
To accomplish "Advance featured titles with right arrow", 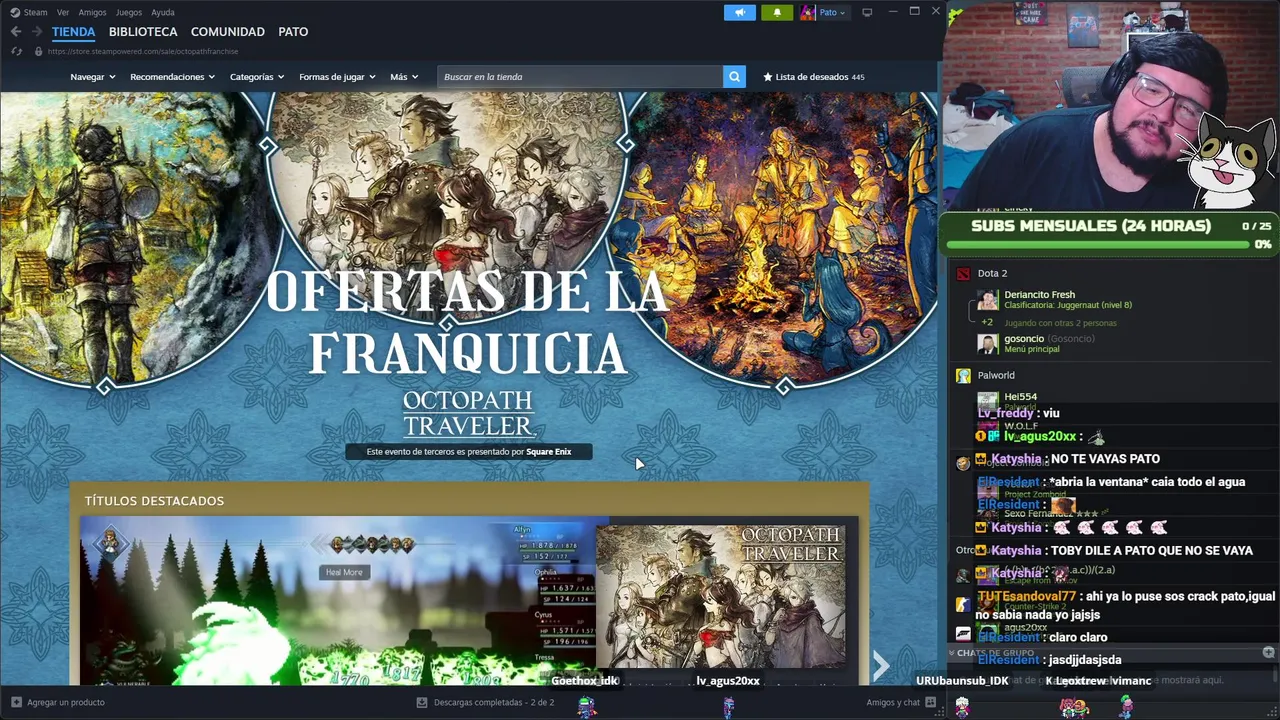I will (x=880, y=665).
